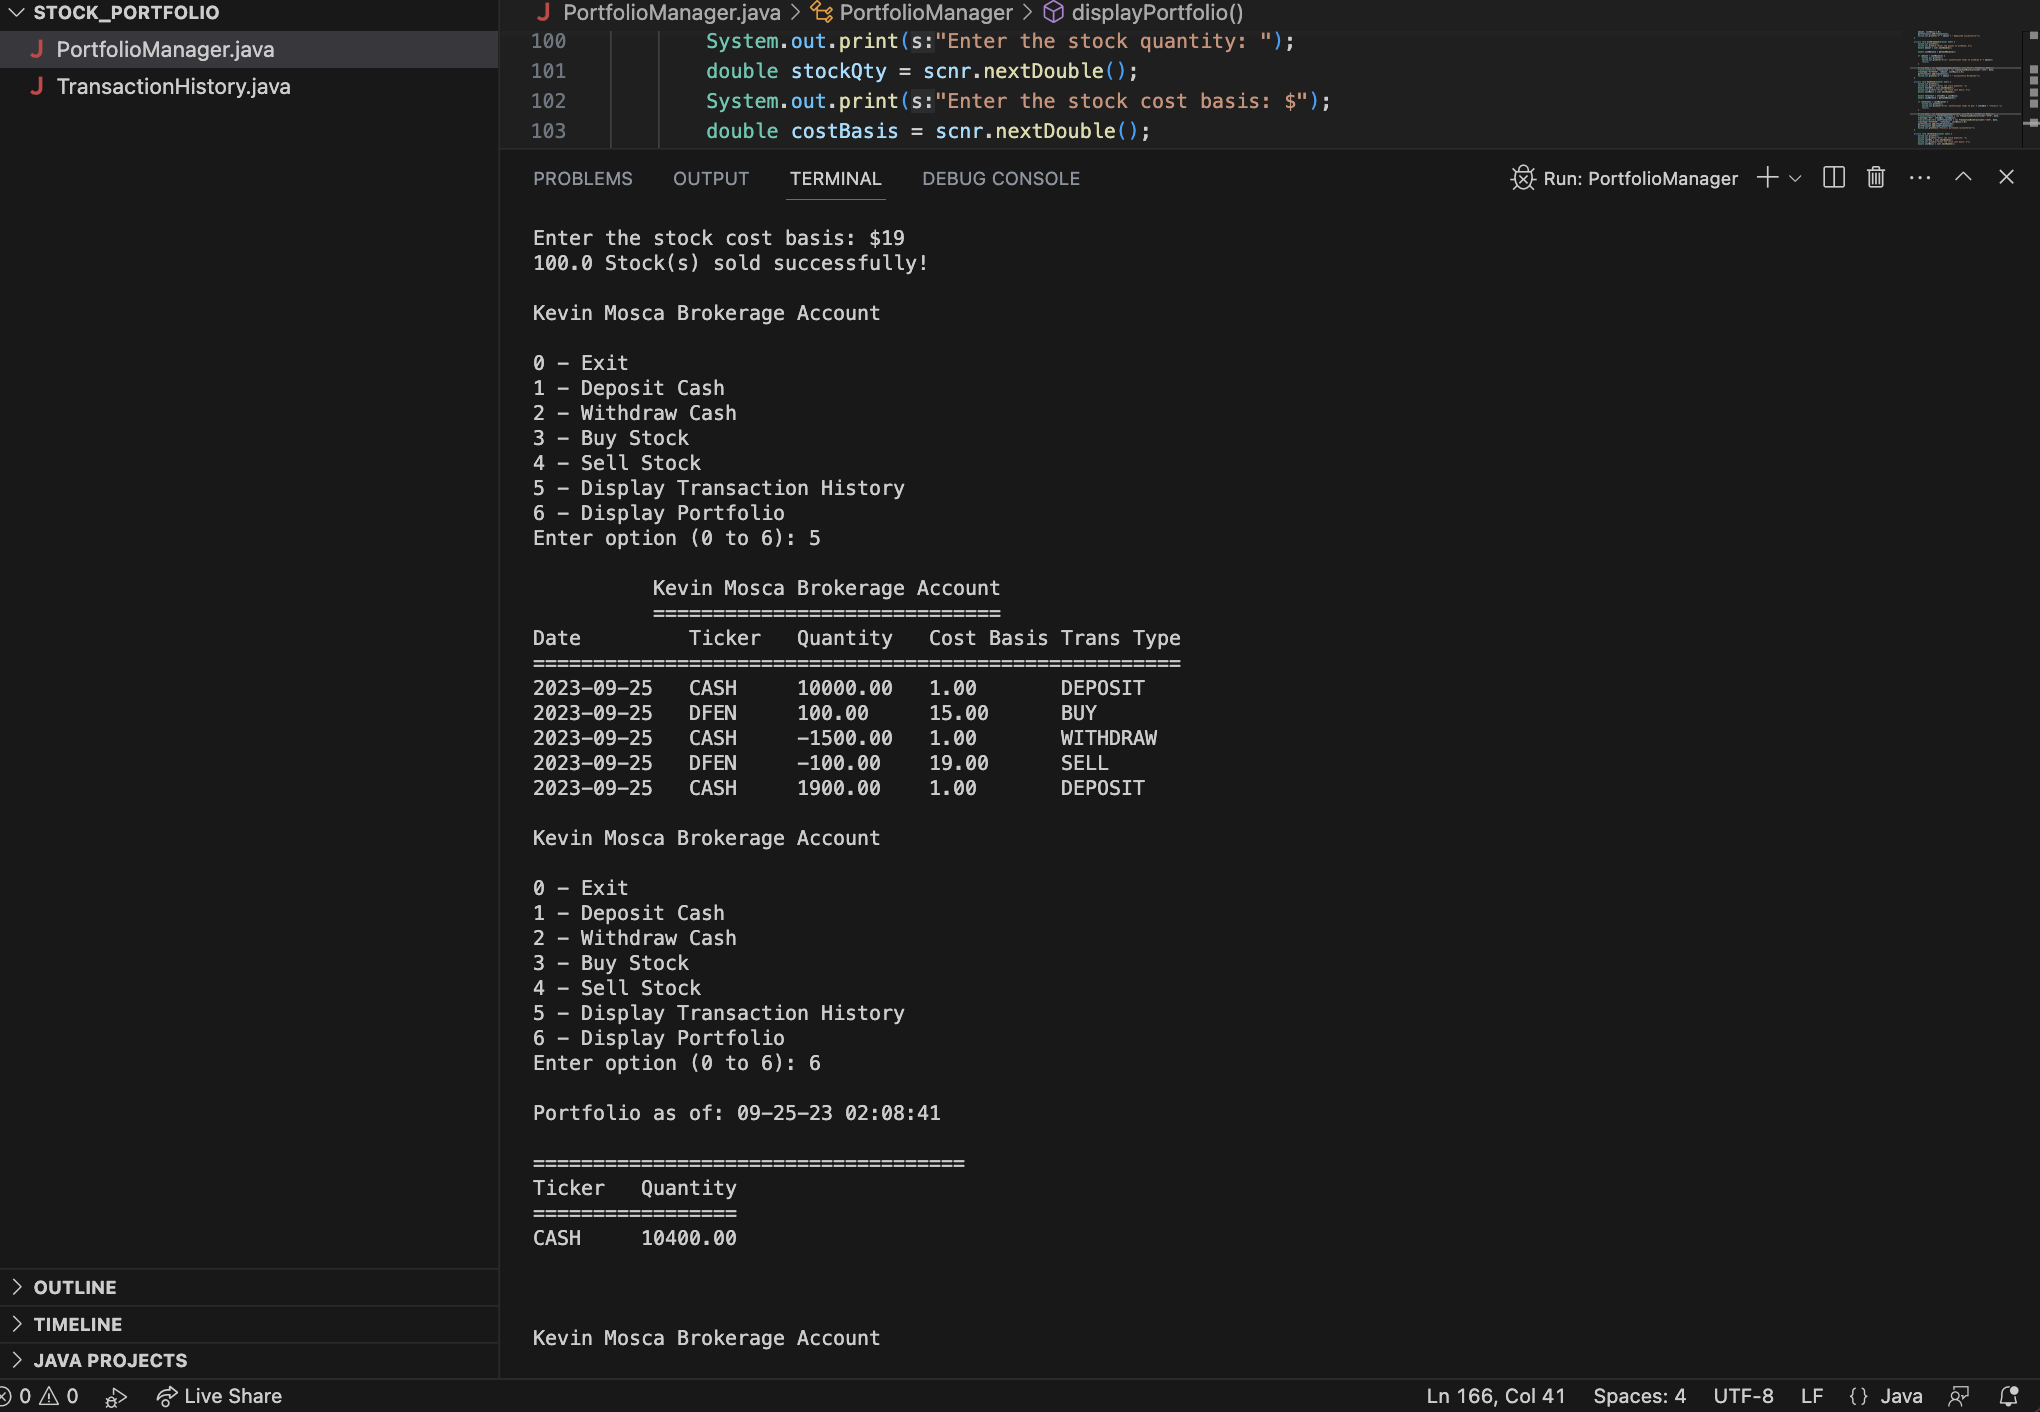Kill terminal with the trash icon
This screenshot has width=2040, height=1412.
coord(1875,178)
